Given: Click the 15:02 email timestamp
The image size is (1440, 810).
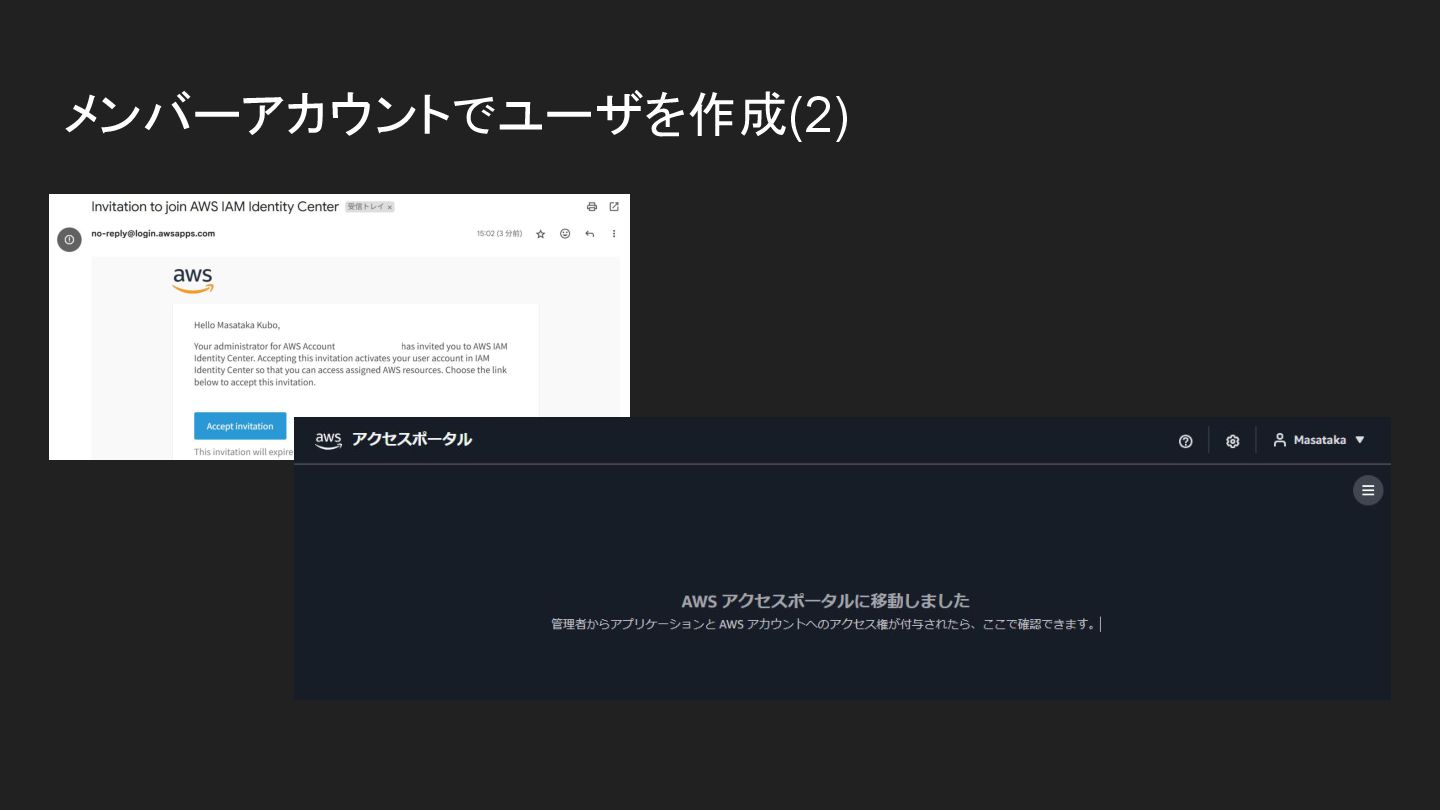Looking at the screenshot, I should pyautogui.click(x=499, y=234).
